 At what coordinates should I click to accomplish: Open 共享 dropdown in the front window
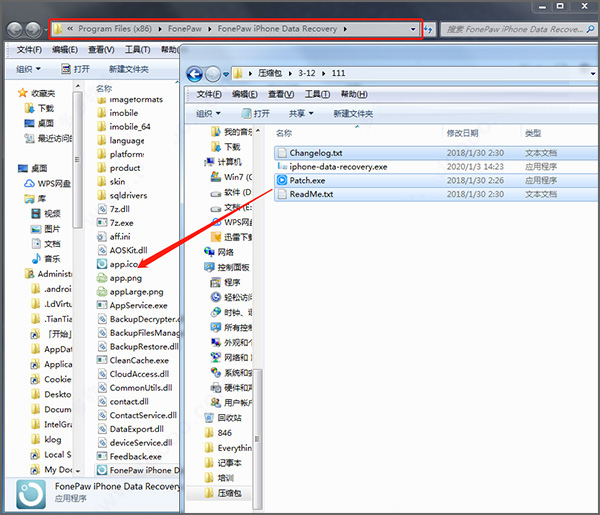tap(301, 113)
